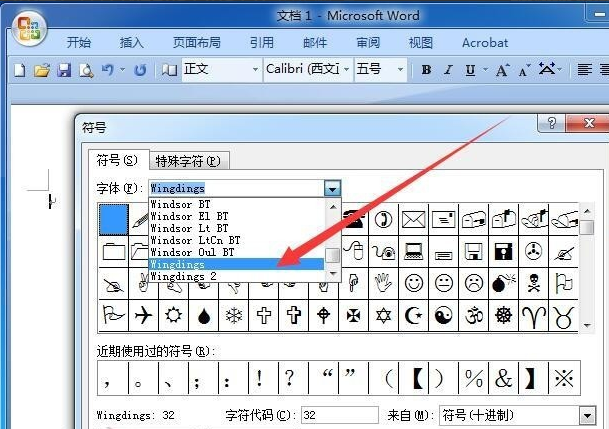Screen dimensions: 609x429
Task: Select the star and crescent symbol
Action: pyautogui.click(x=413, y=315)
